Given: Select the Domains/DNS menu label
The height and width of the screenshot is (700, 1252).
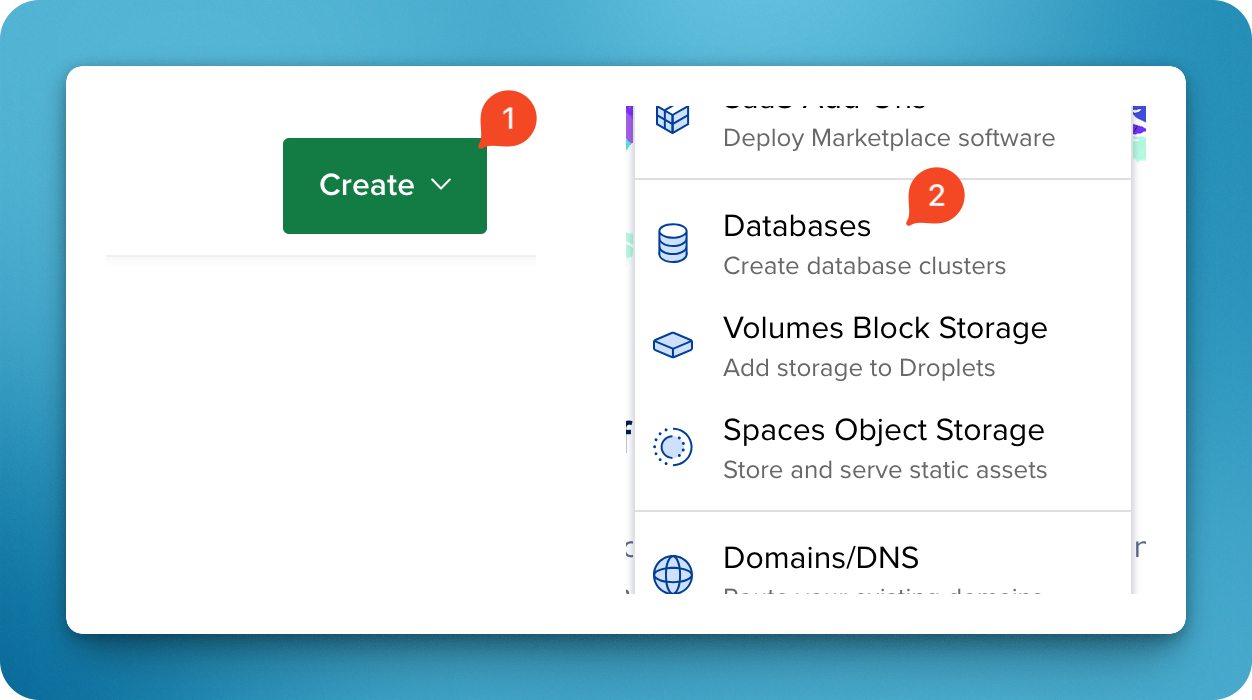Looking at the screenshot, I should (820, 557).
